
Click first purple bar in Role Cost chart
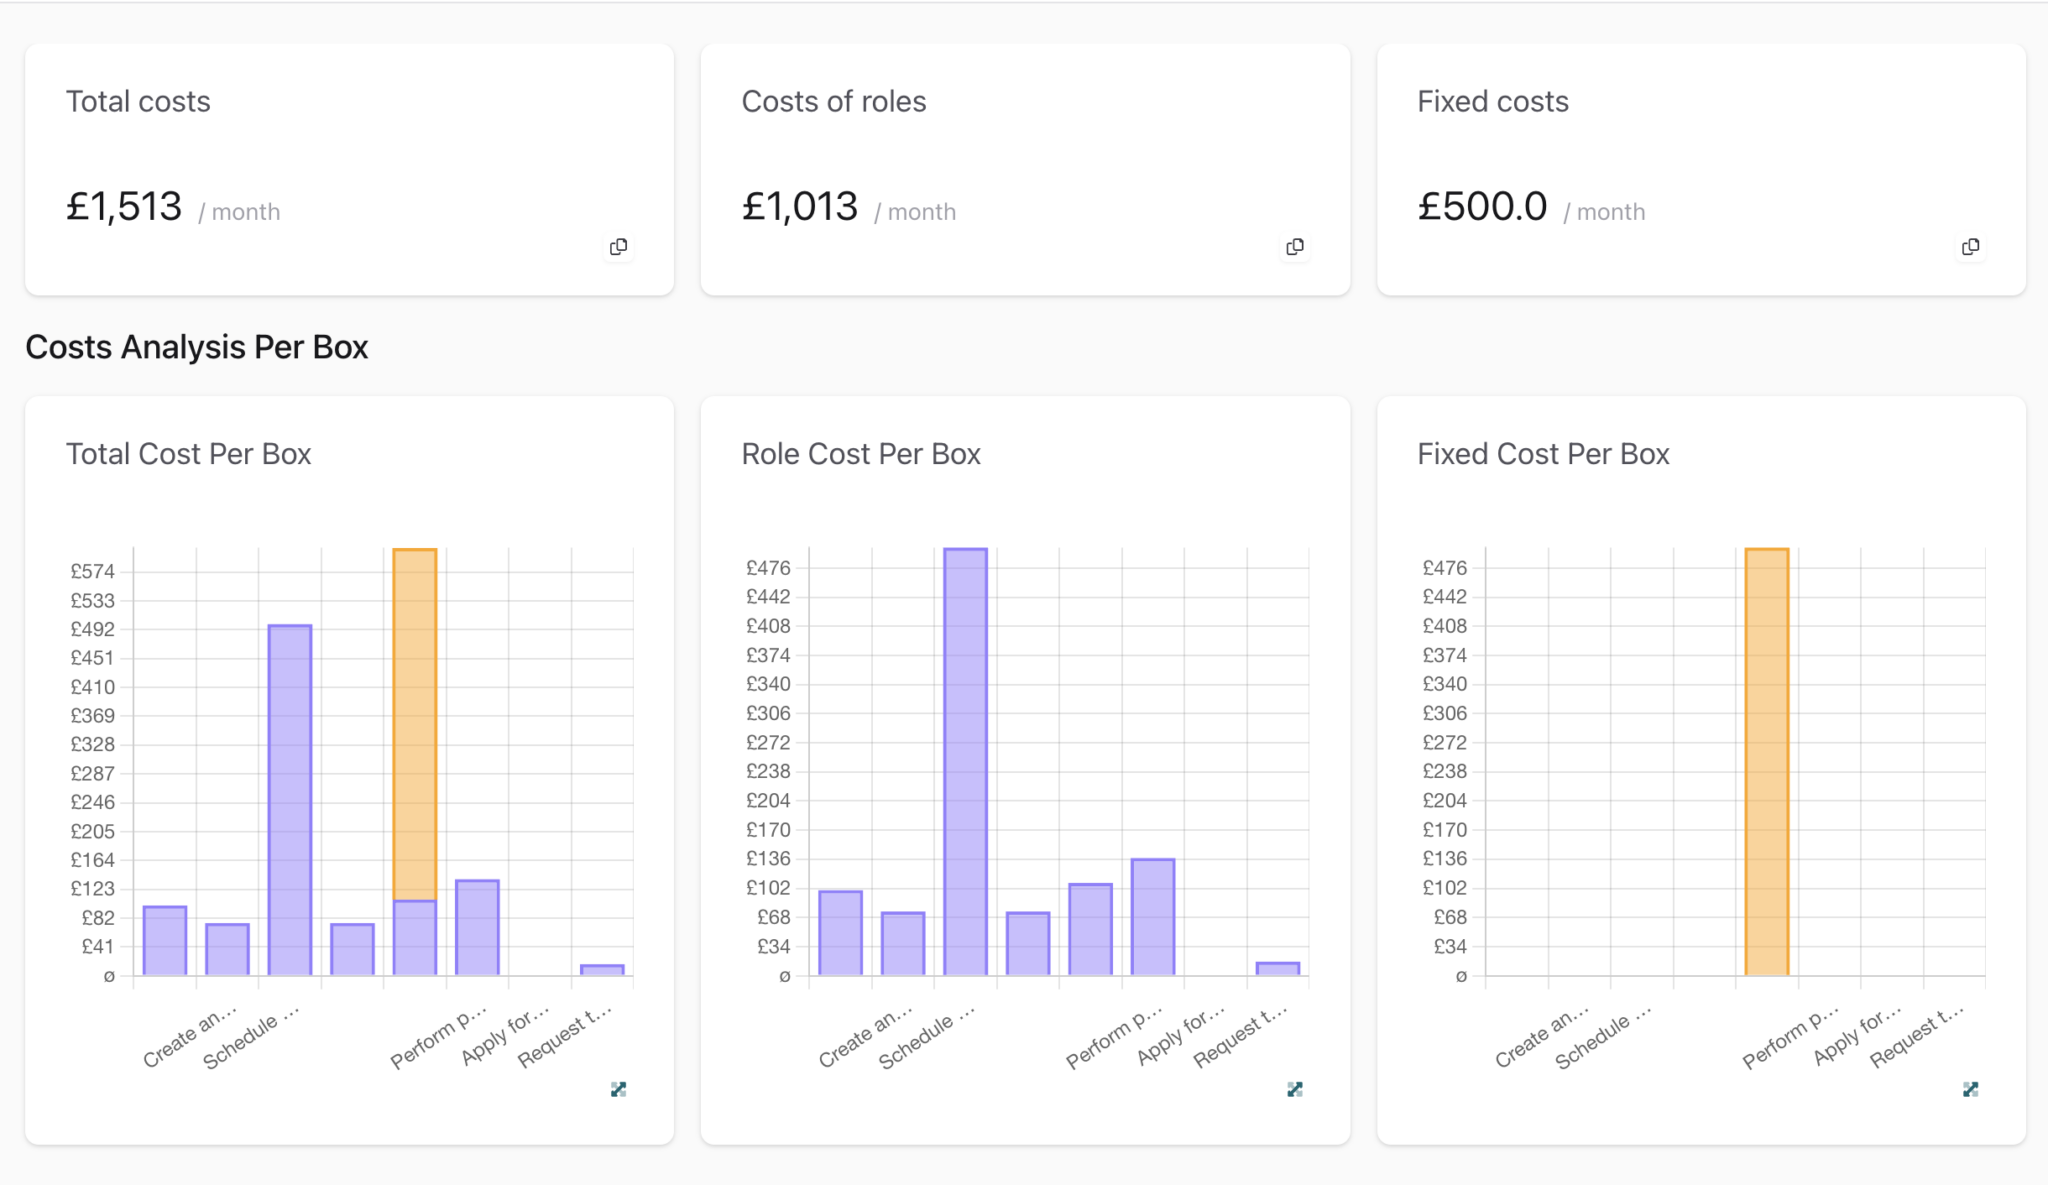coord(840,932)
